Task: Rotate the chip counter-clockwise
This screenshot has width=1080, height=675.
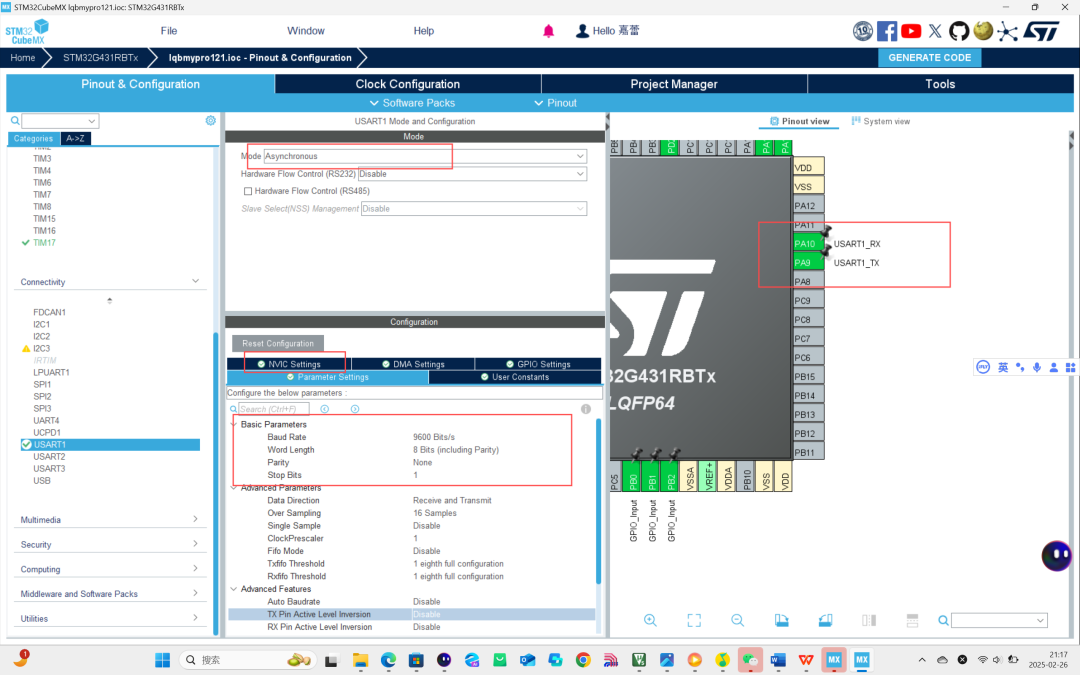Action: (825, 620)
